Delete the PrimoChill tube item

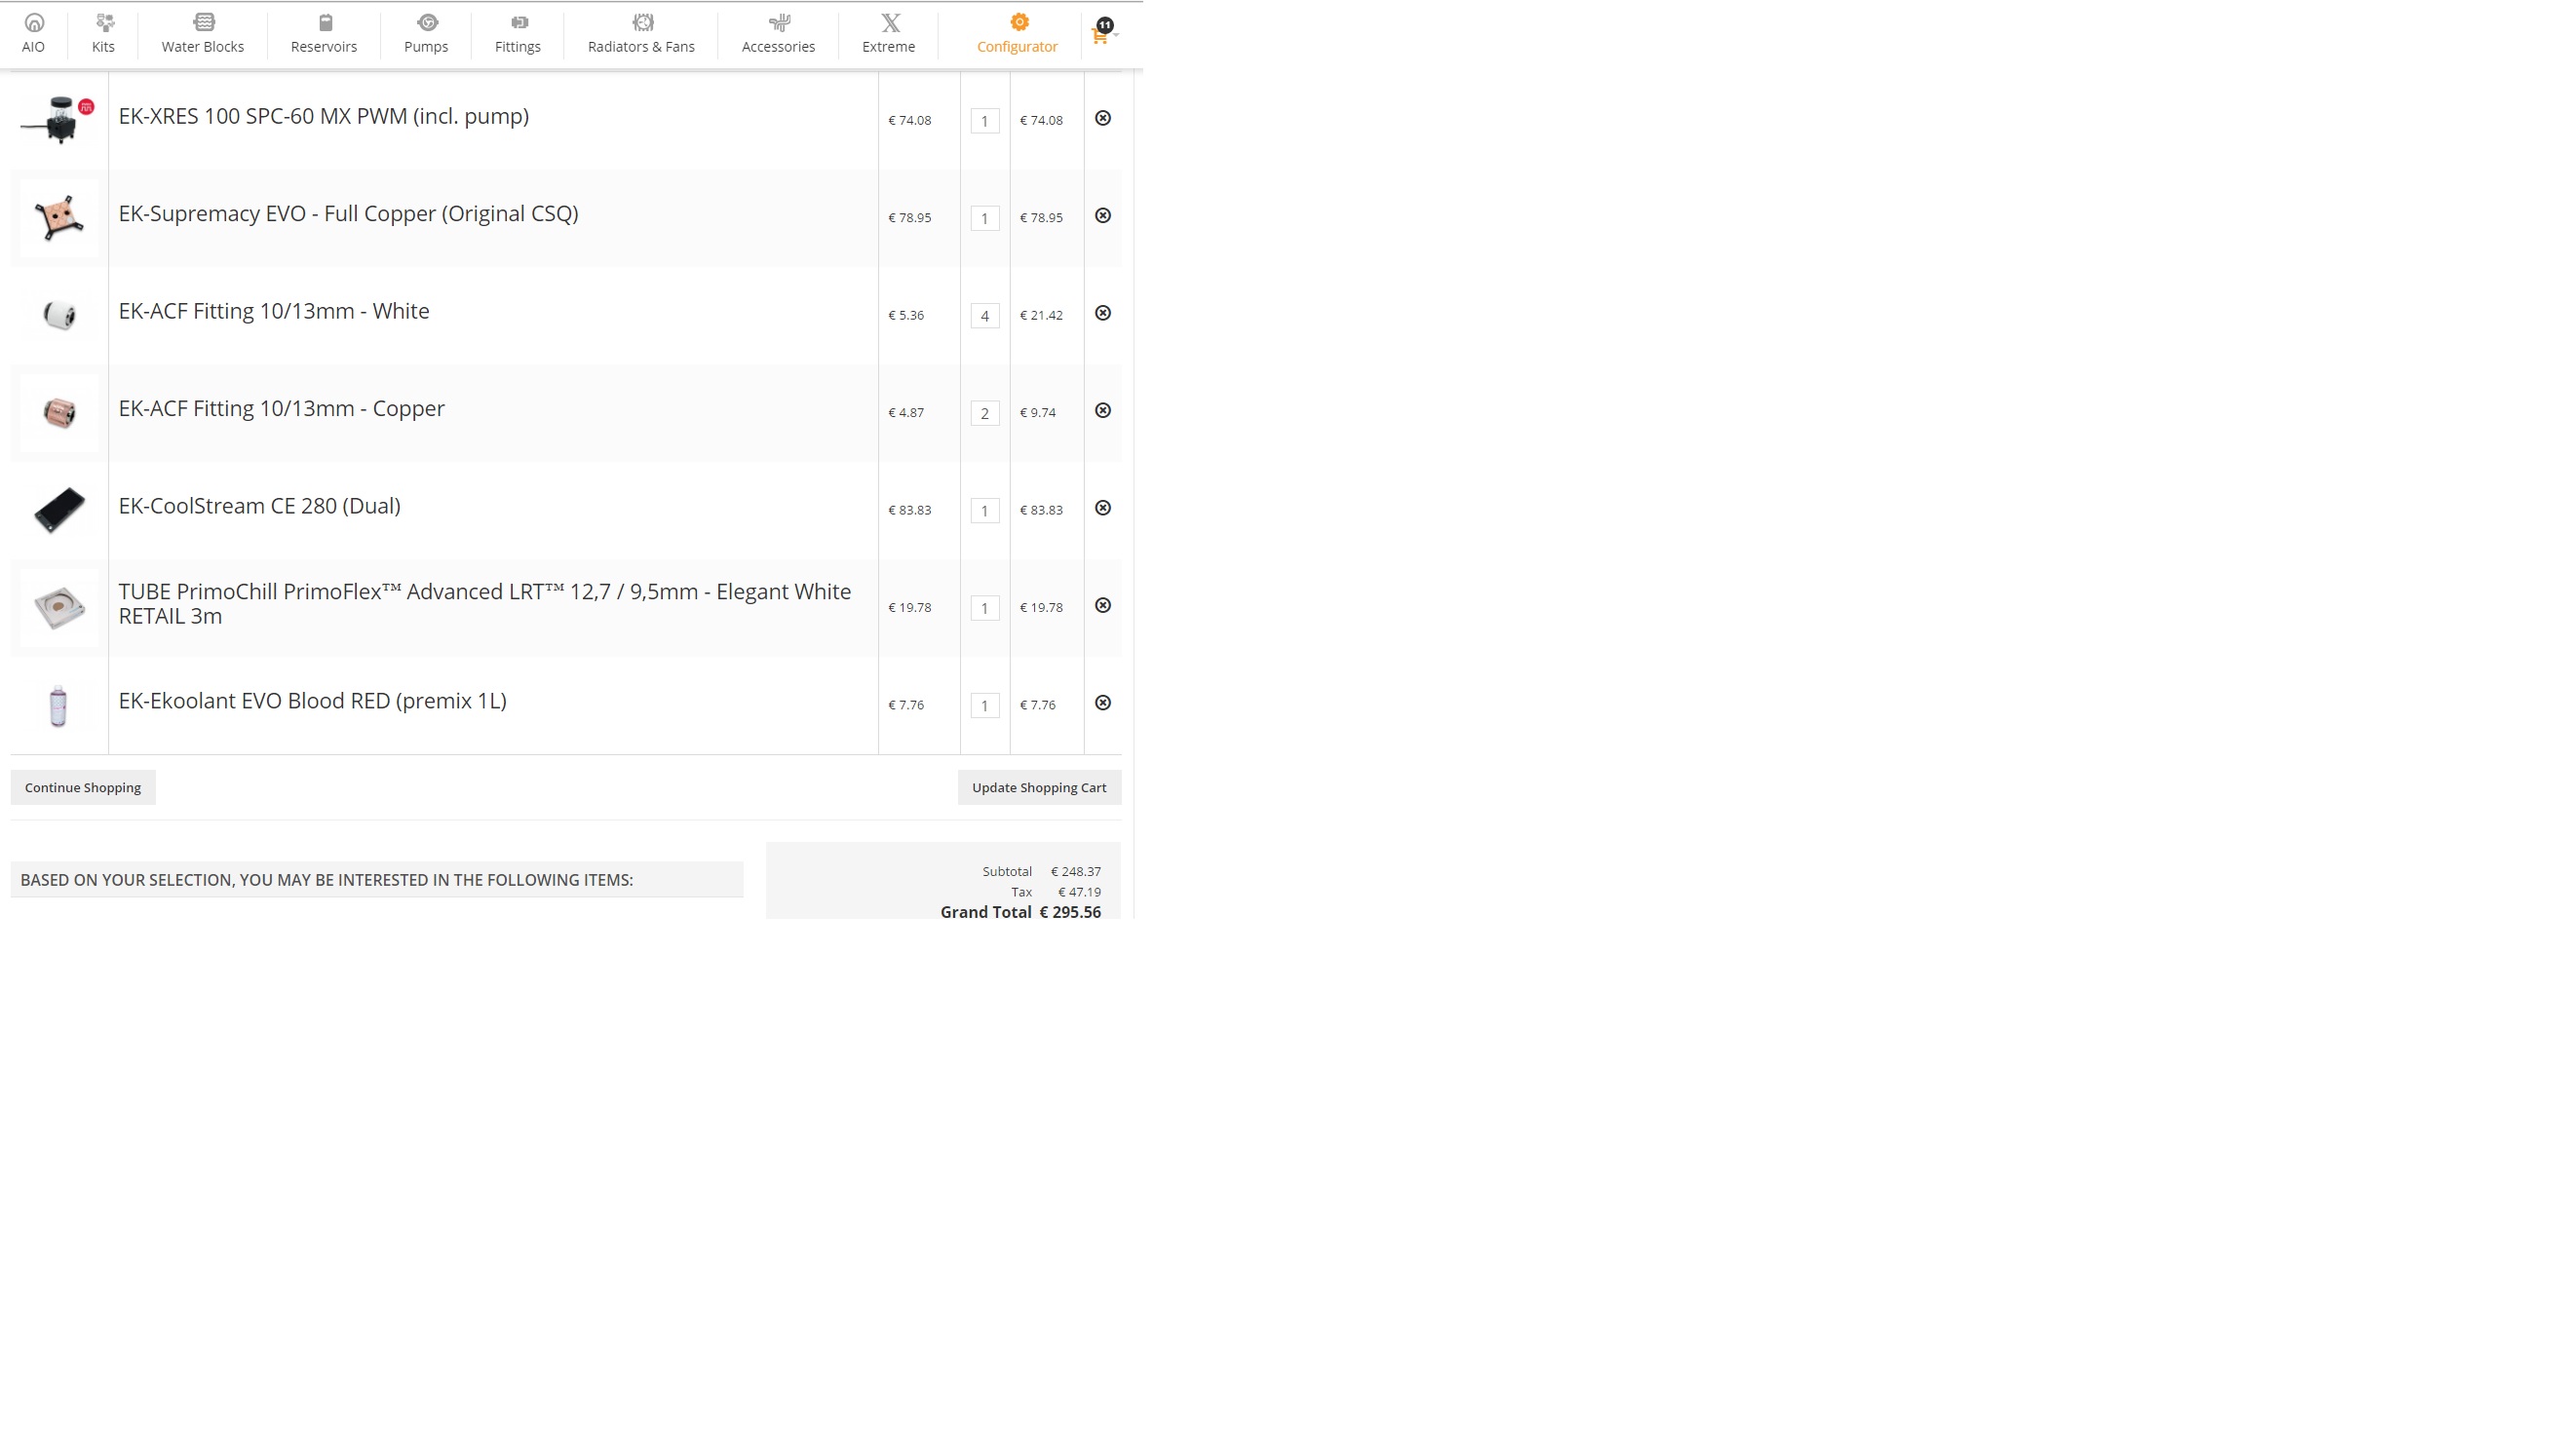[1103, 606]
